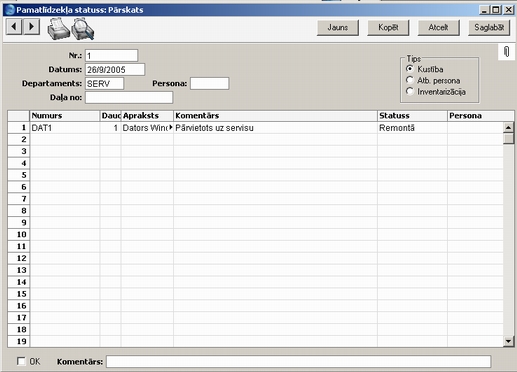Tick the OK checkbox
This screenshot has width=517, height=372.
coord(21,361)
